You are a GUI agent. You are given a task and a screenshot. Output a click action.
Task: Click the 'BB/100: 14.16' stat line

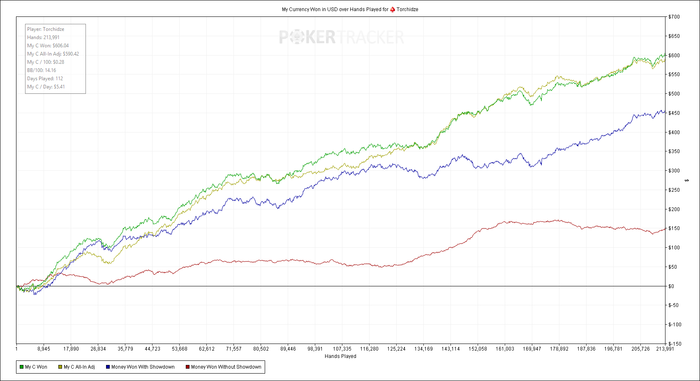42,70
